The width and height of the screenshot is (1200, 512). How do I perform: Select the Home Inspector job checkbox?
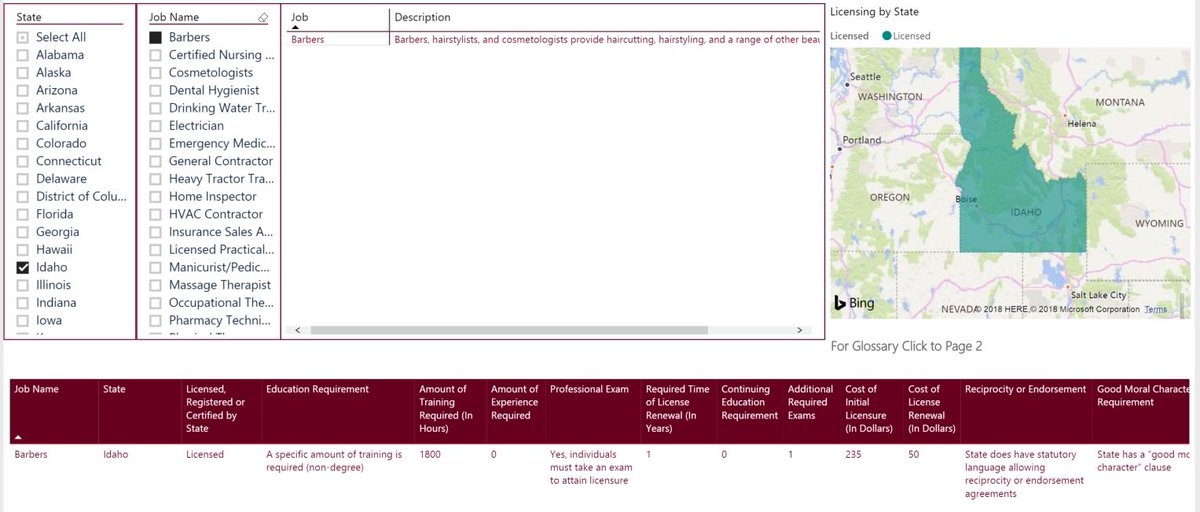point(155,196)
